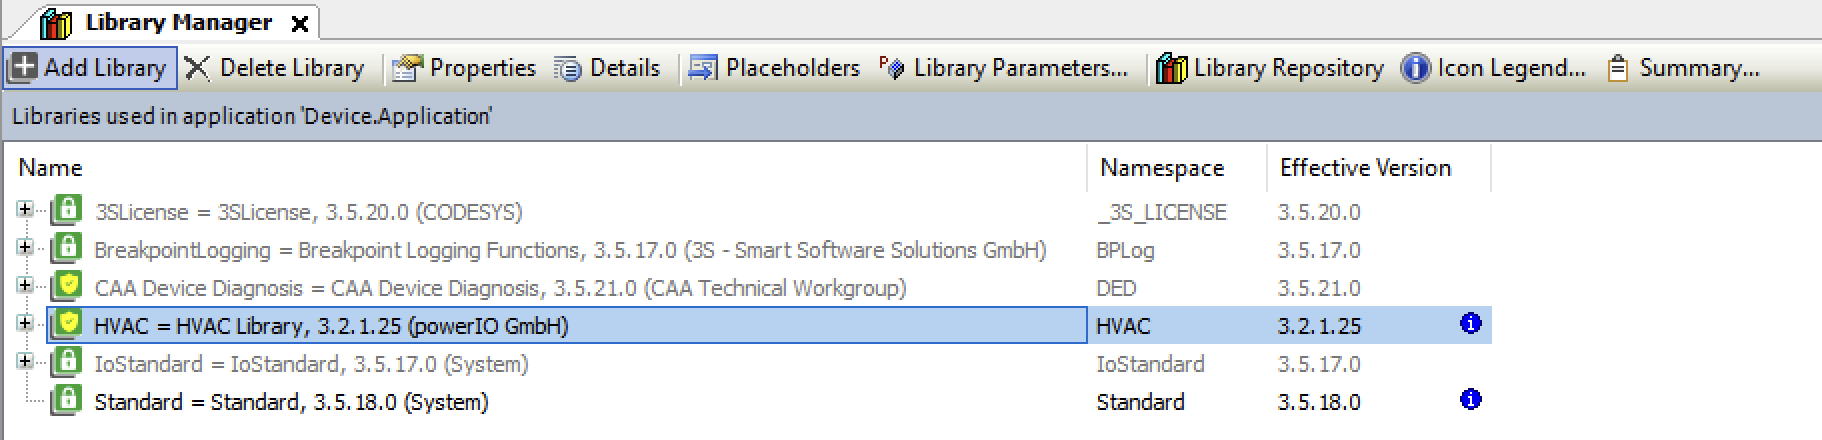Screen dimensions: 1822x440
Task: Click the Name column header
Action: click(x=50, y=168)
